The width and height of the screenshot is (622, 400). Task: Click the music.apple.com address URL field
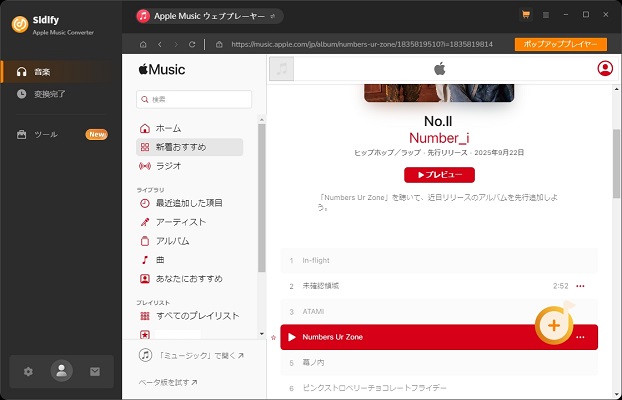pos(362,44)
